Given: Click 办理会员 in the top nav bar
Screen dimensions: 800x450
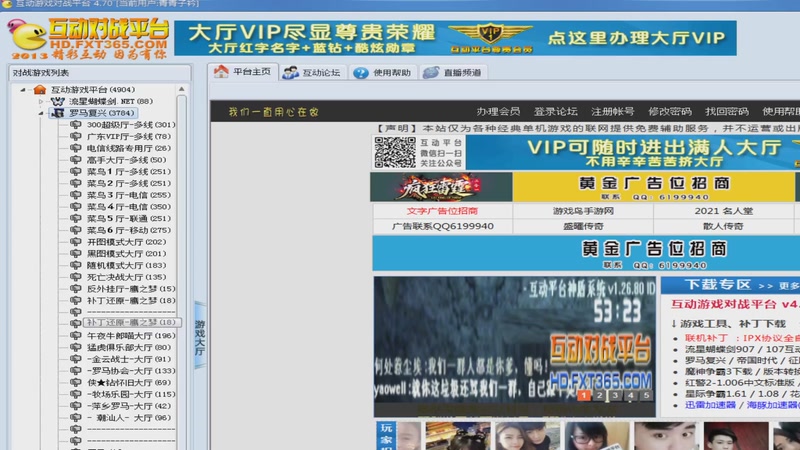Looking at the screenshot, I should click(498, 111).
